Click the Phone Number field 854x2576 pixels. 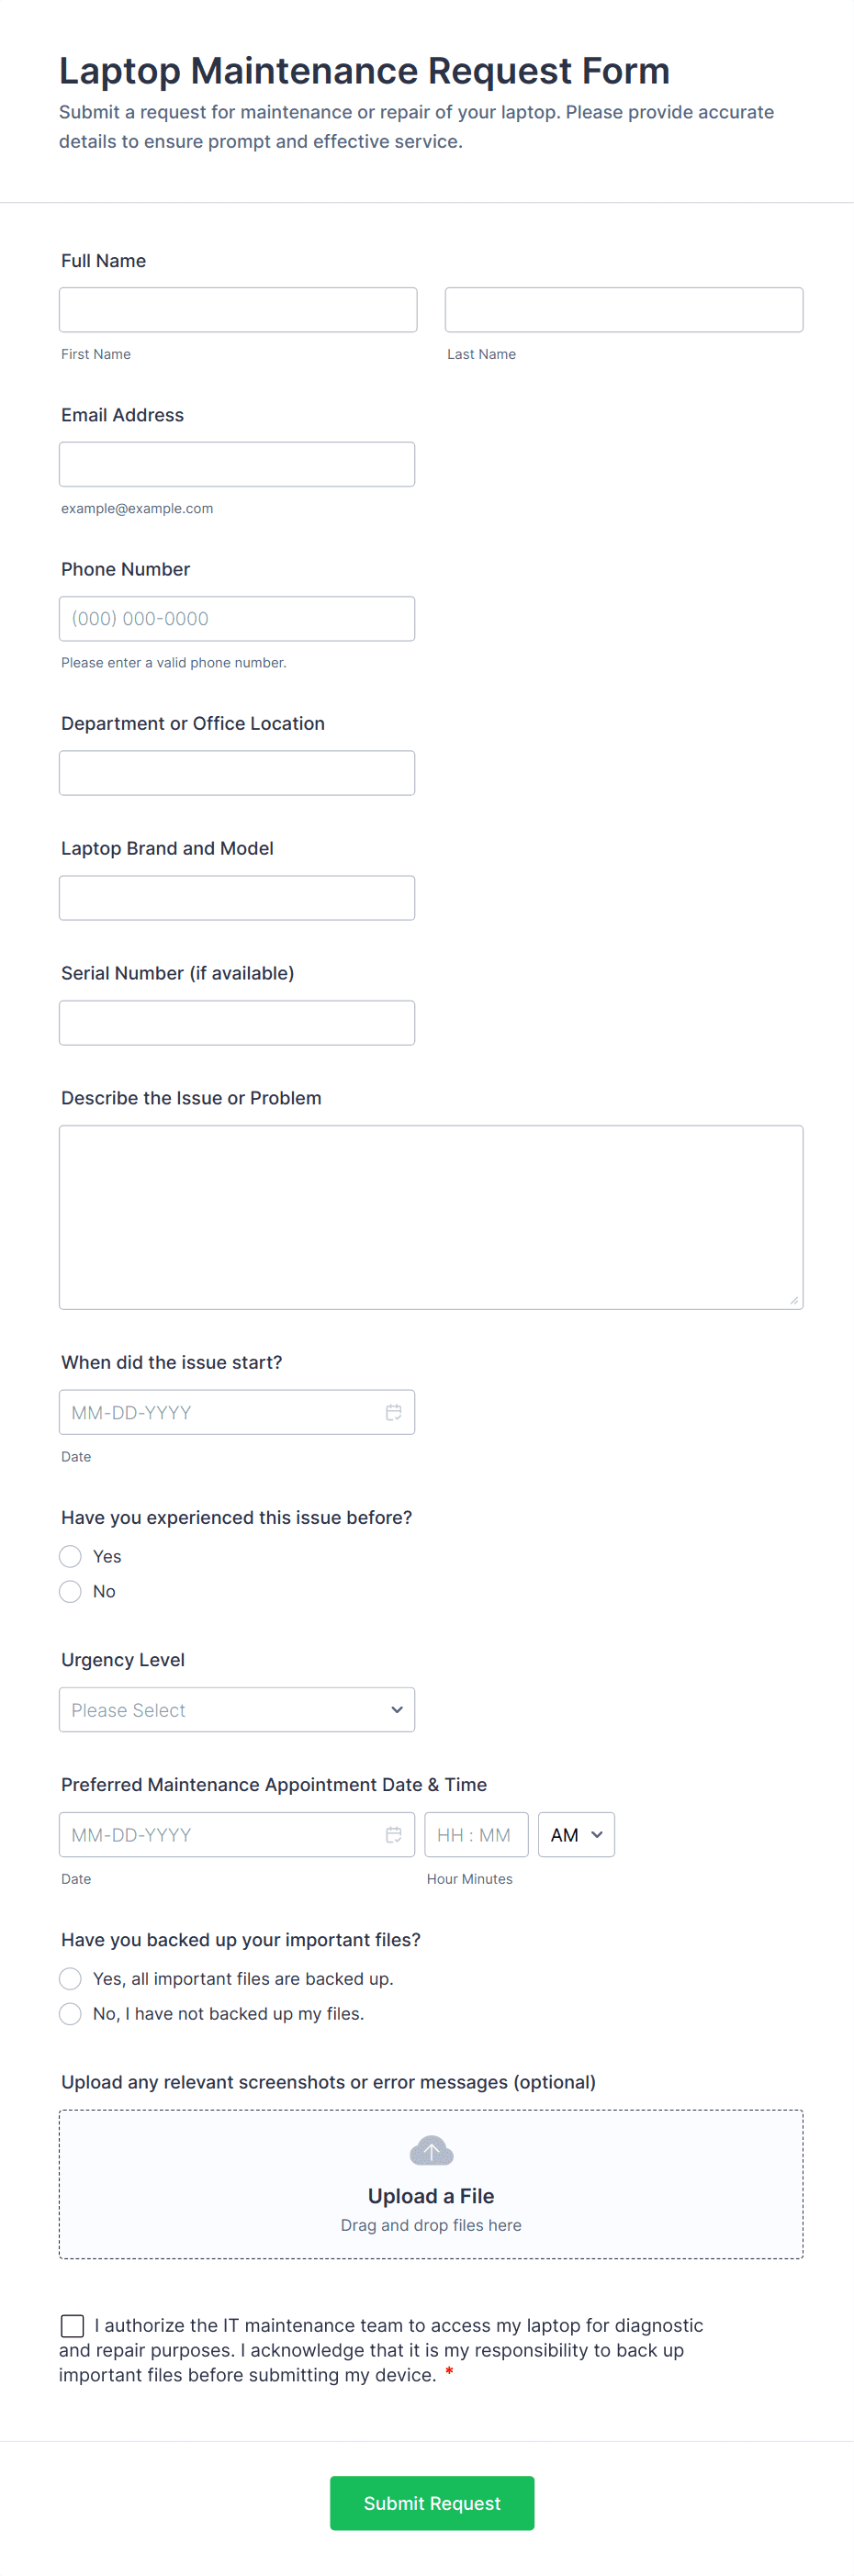237,618
